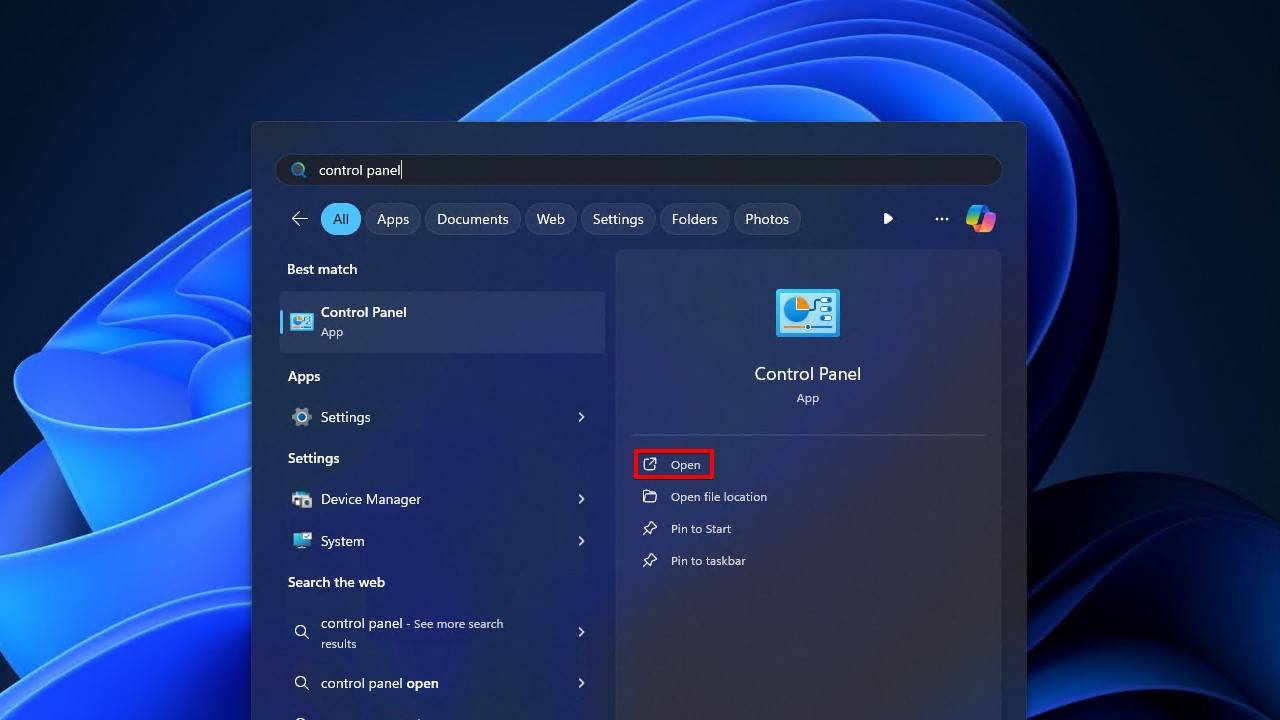Viewport: 1280px width, 720px height.
Task: Click the Settings gear icon under Apps
Action: click(x=301, y=417)
